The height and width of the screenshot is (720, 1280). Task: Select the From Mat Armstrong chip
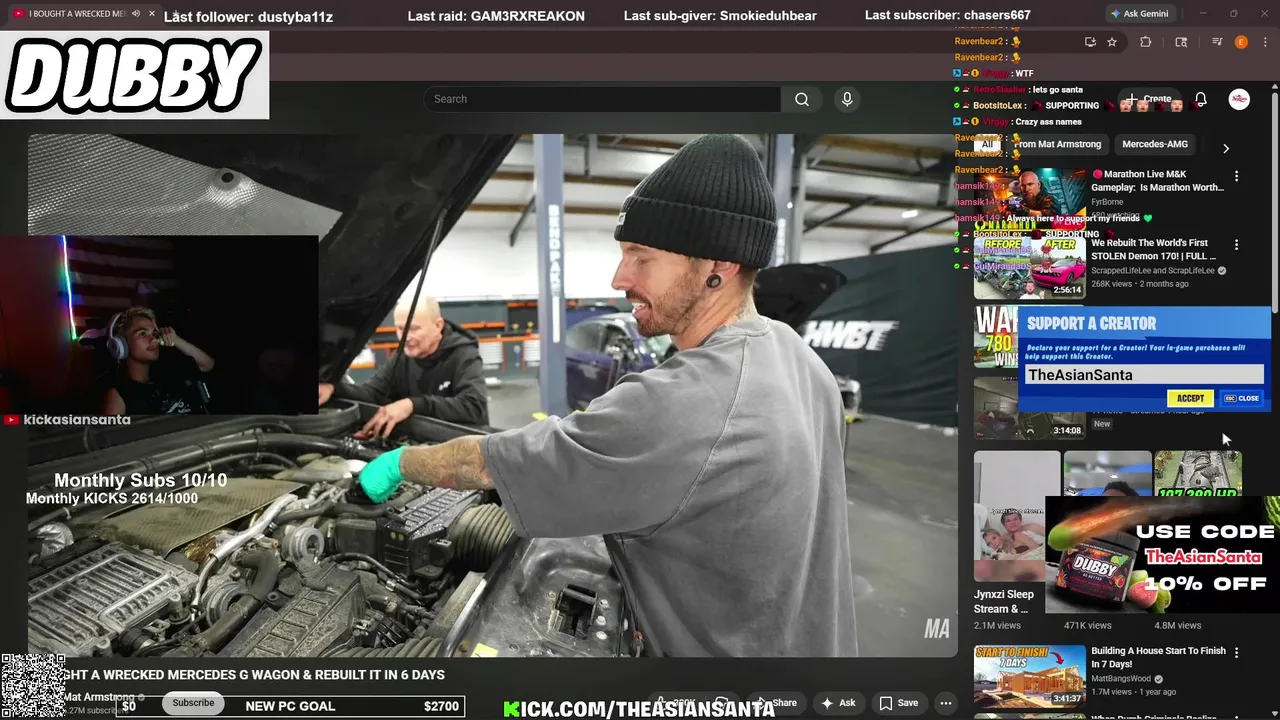(x=1057, y=144)
